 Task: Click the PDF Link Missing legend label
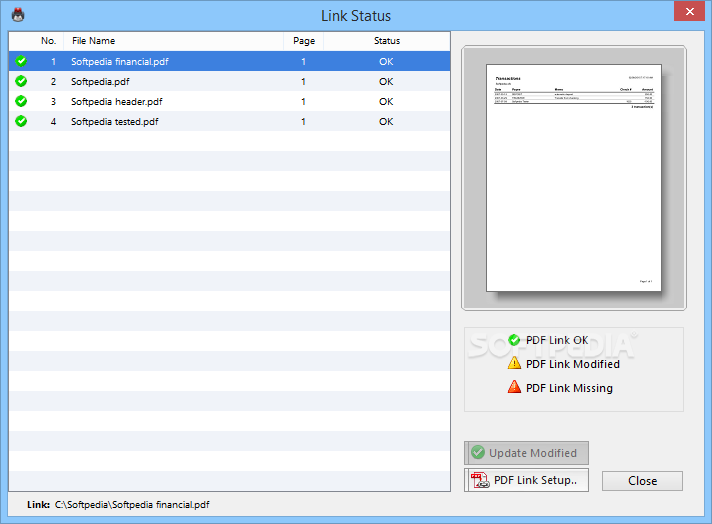click(x=569, y=388)
